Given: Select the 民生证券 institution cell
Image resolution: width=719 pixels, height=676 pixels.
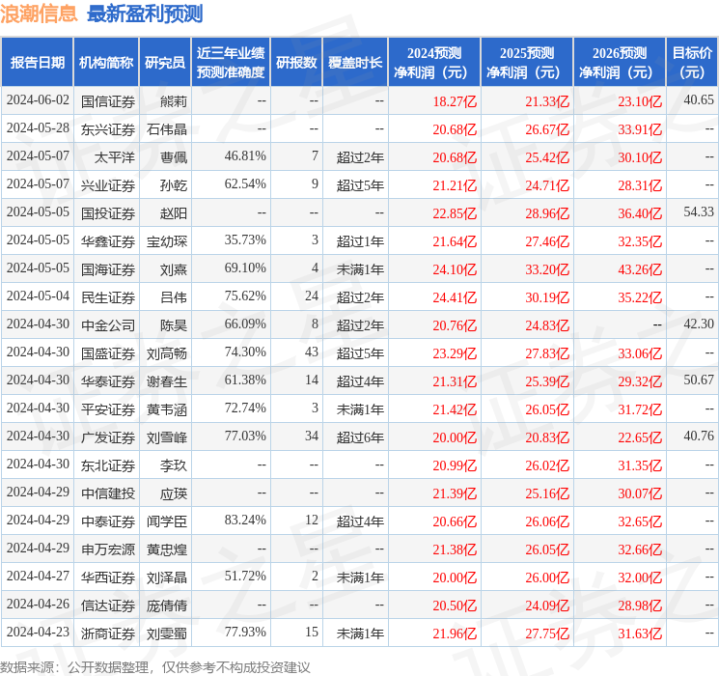Looking at the screenshot, I should click(x=108, y=297).
